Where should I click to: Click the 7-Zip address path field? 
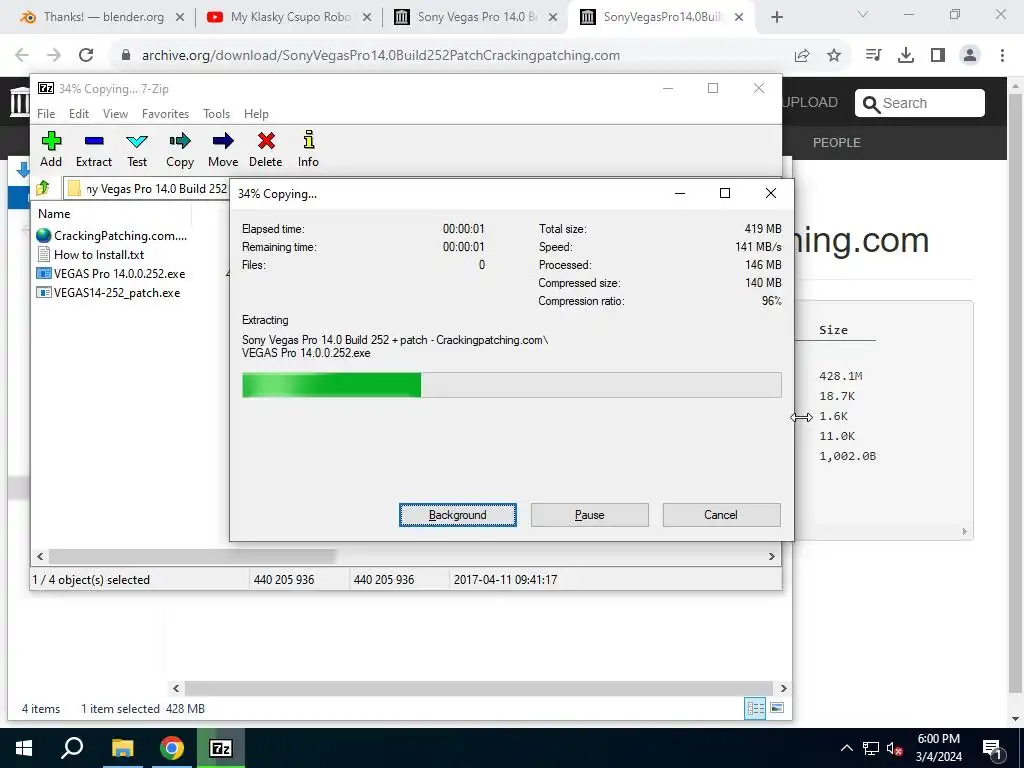click(147, 189)
